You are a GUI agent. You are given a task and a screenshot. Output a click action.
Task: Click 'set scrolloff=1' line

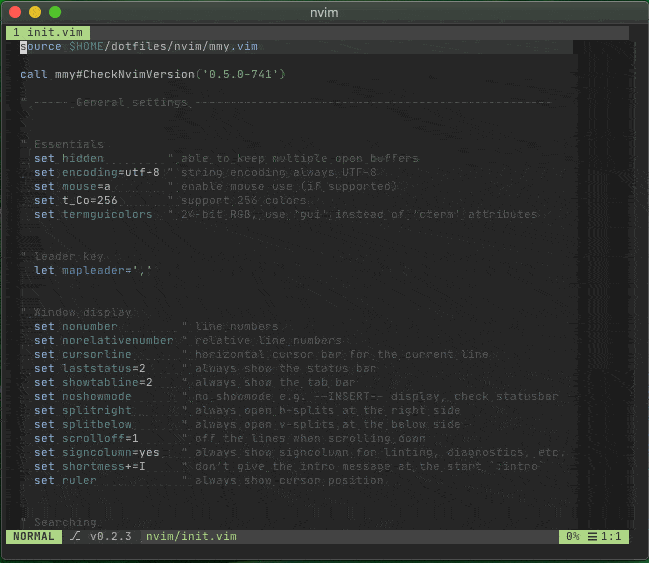click(230, 439)
